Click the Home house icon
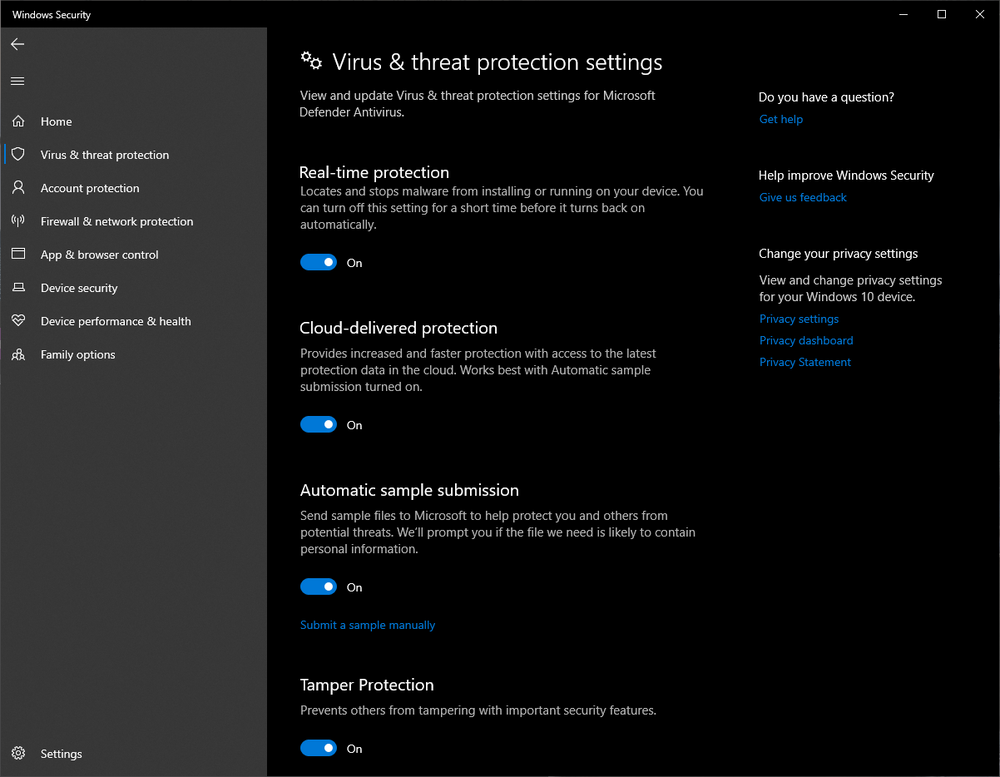This screenshot has width=1000, height=777. point(18,121)
